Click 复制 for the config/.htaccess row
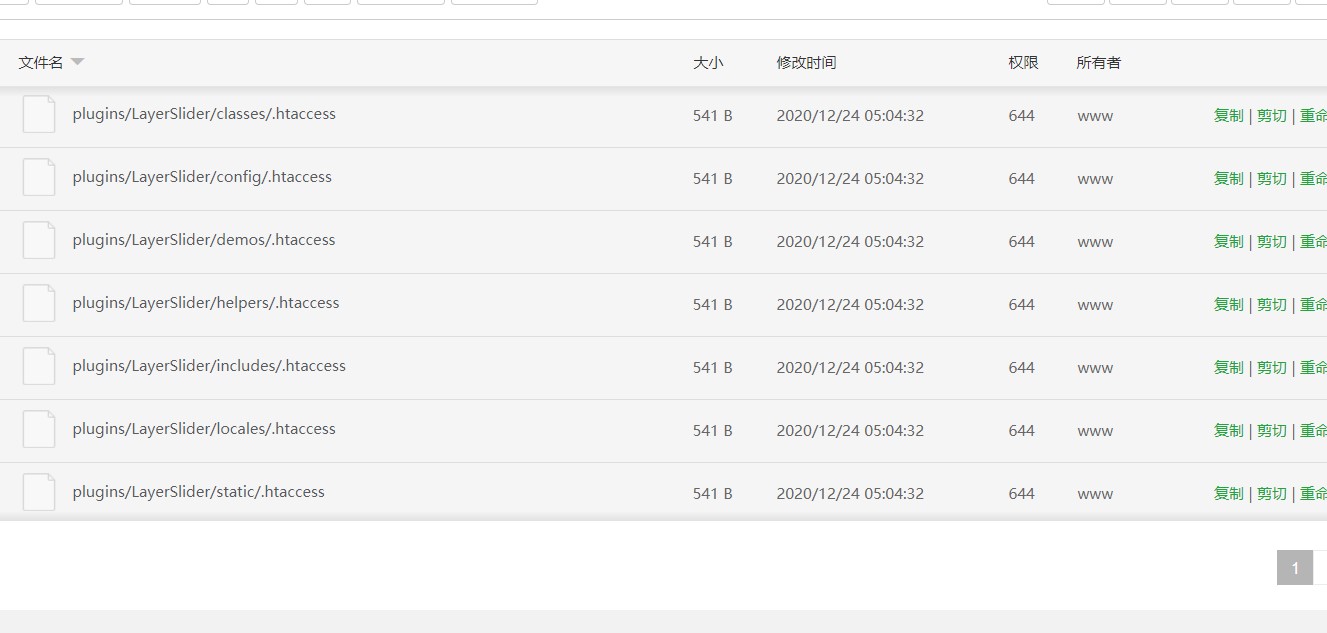 point(1228,178)
